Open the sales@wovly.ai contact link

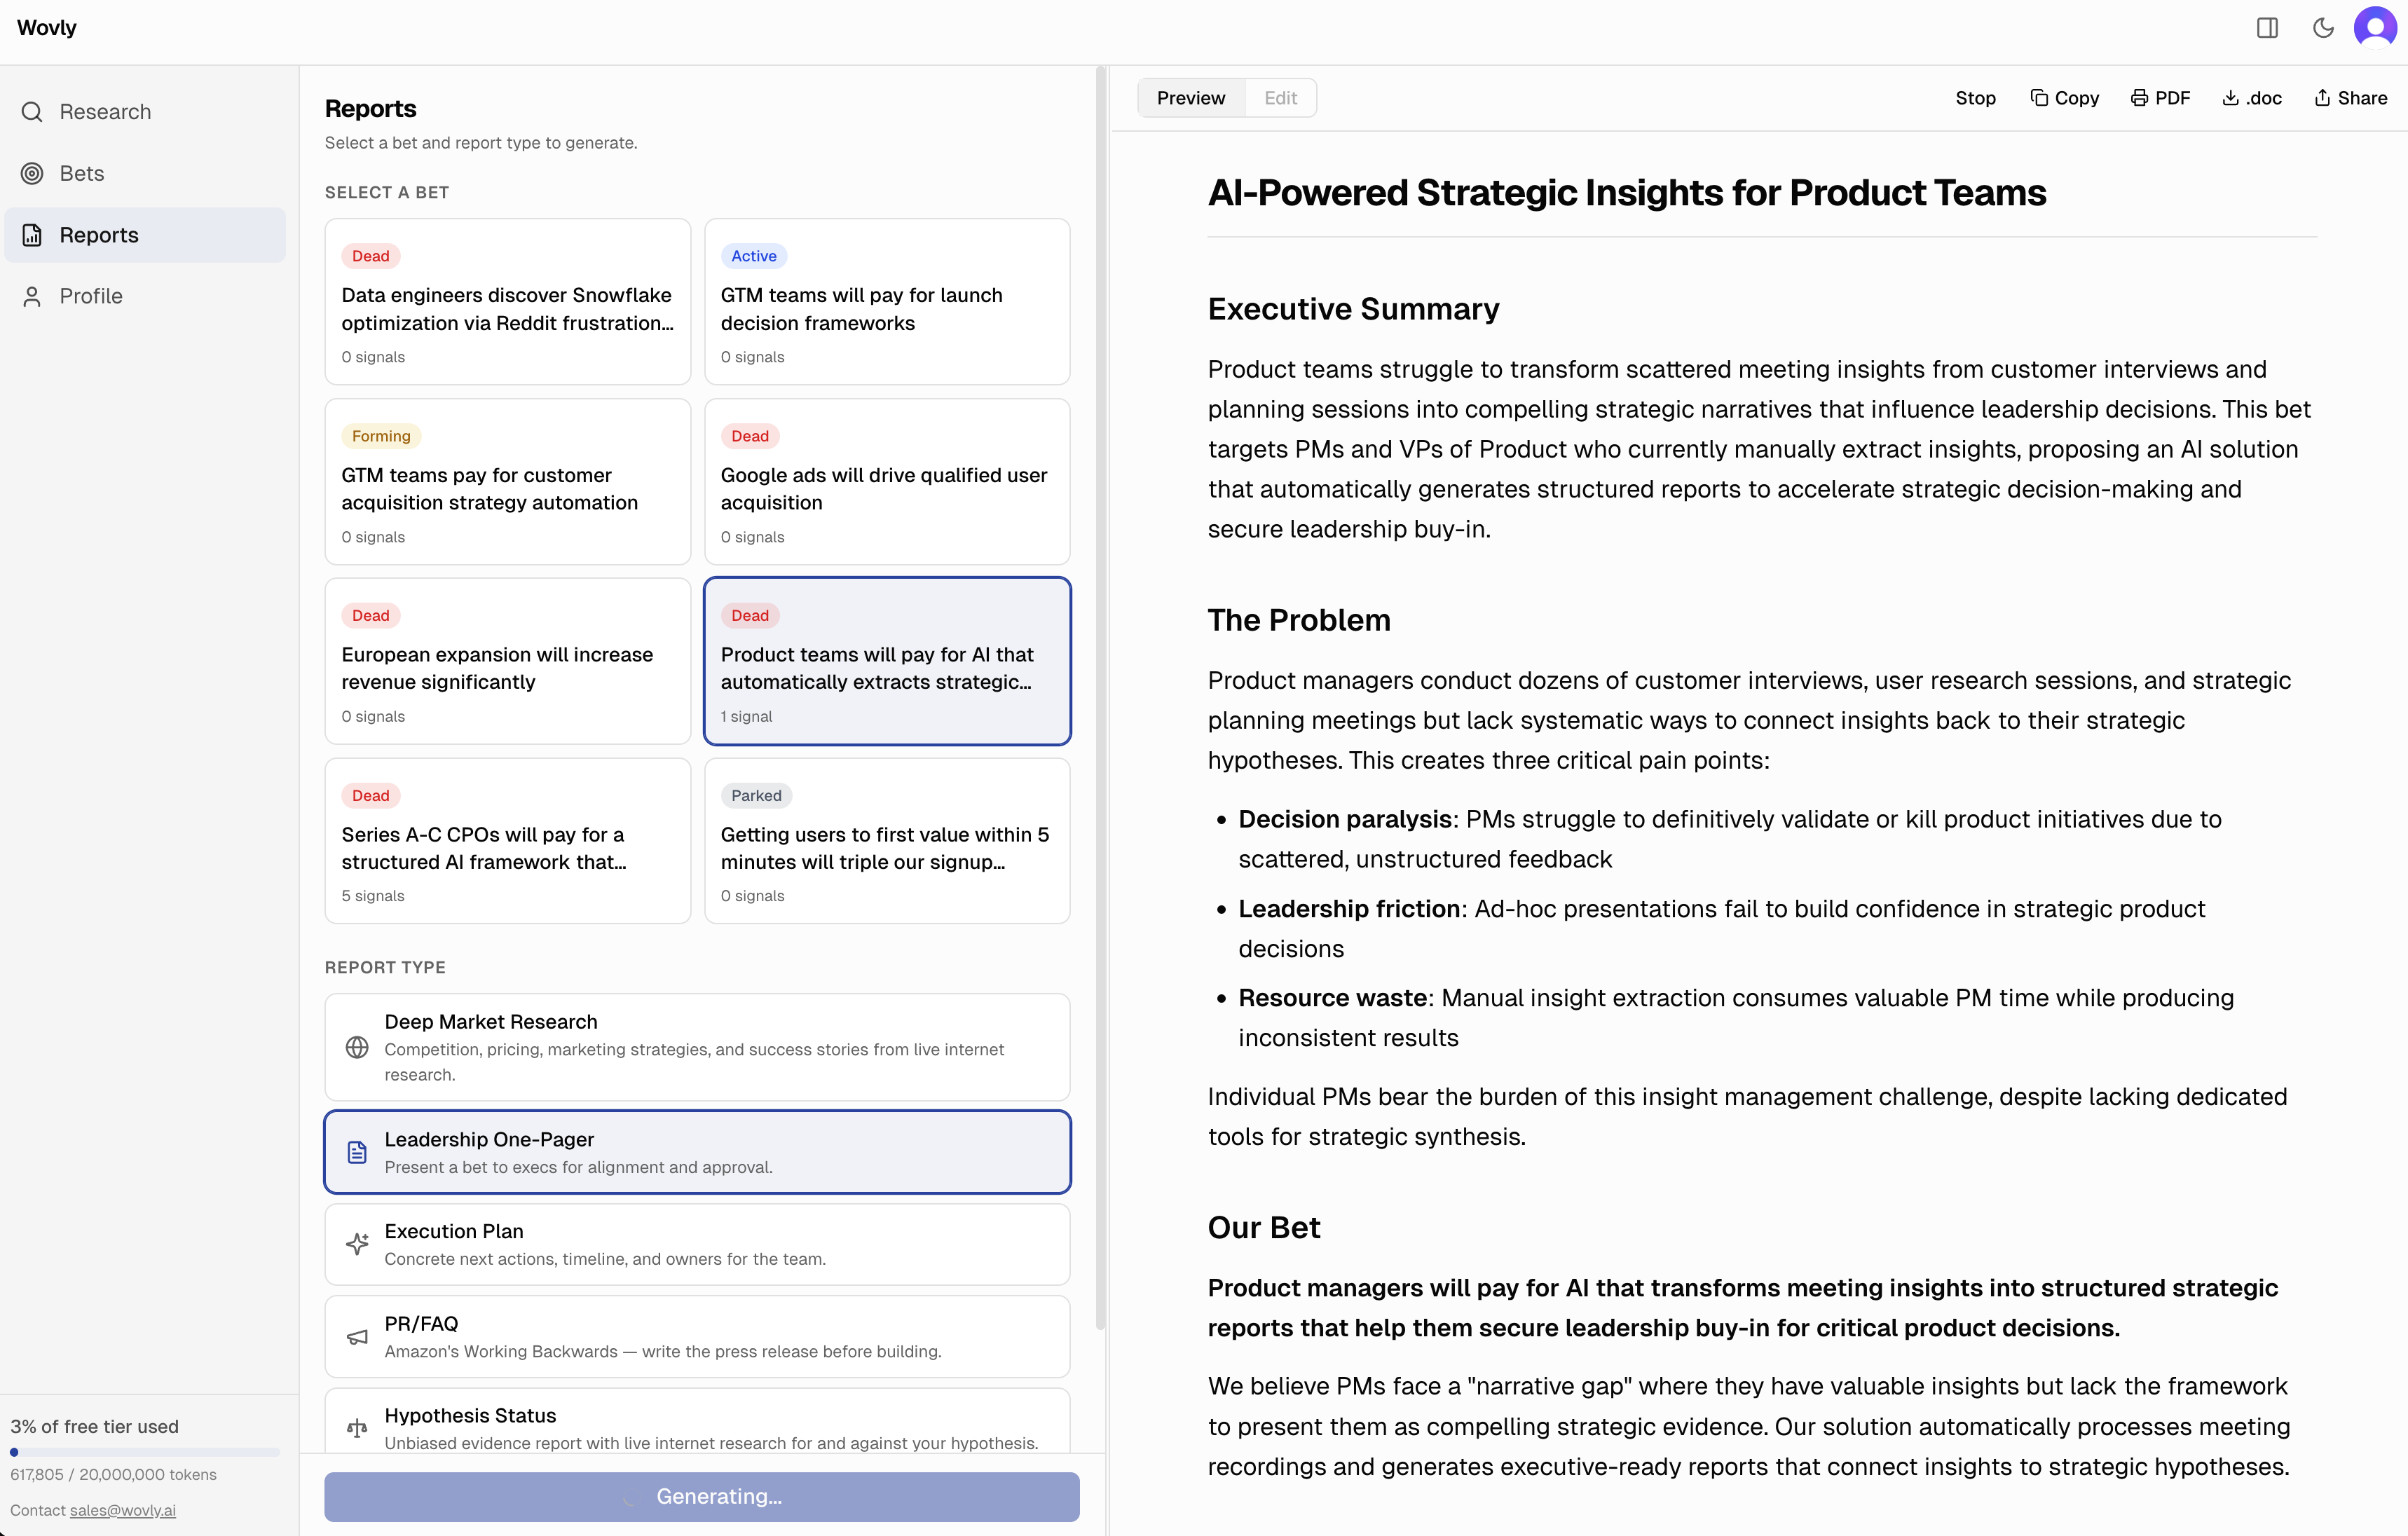click(122, 1510)
